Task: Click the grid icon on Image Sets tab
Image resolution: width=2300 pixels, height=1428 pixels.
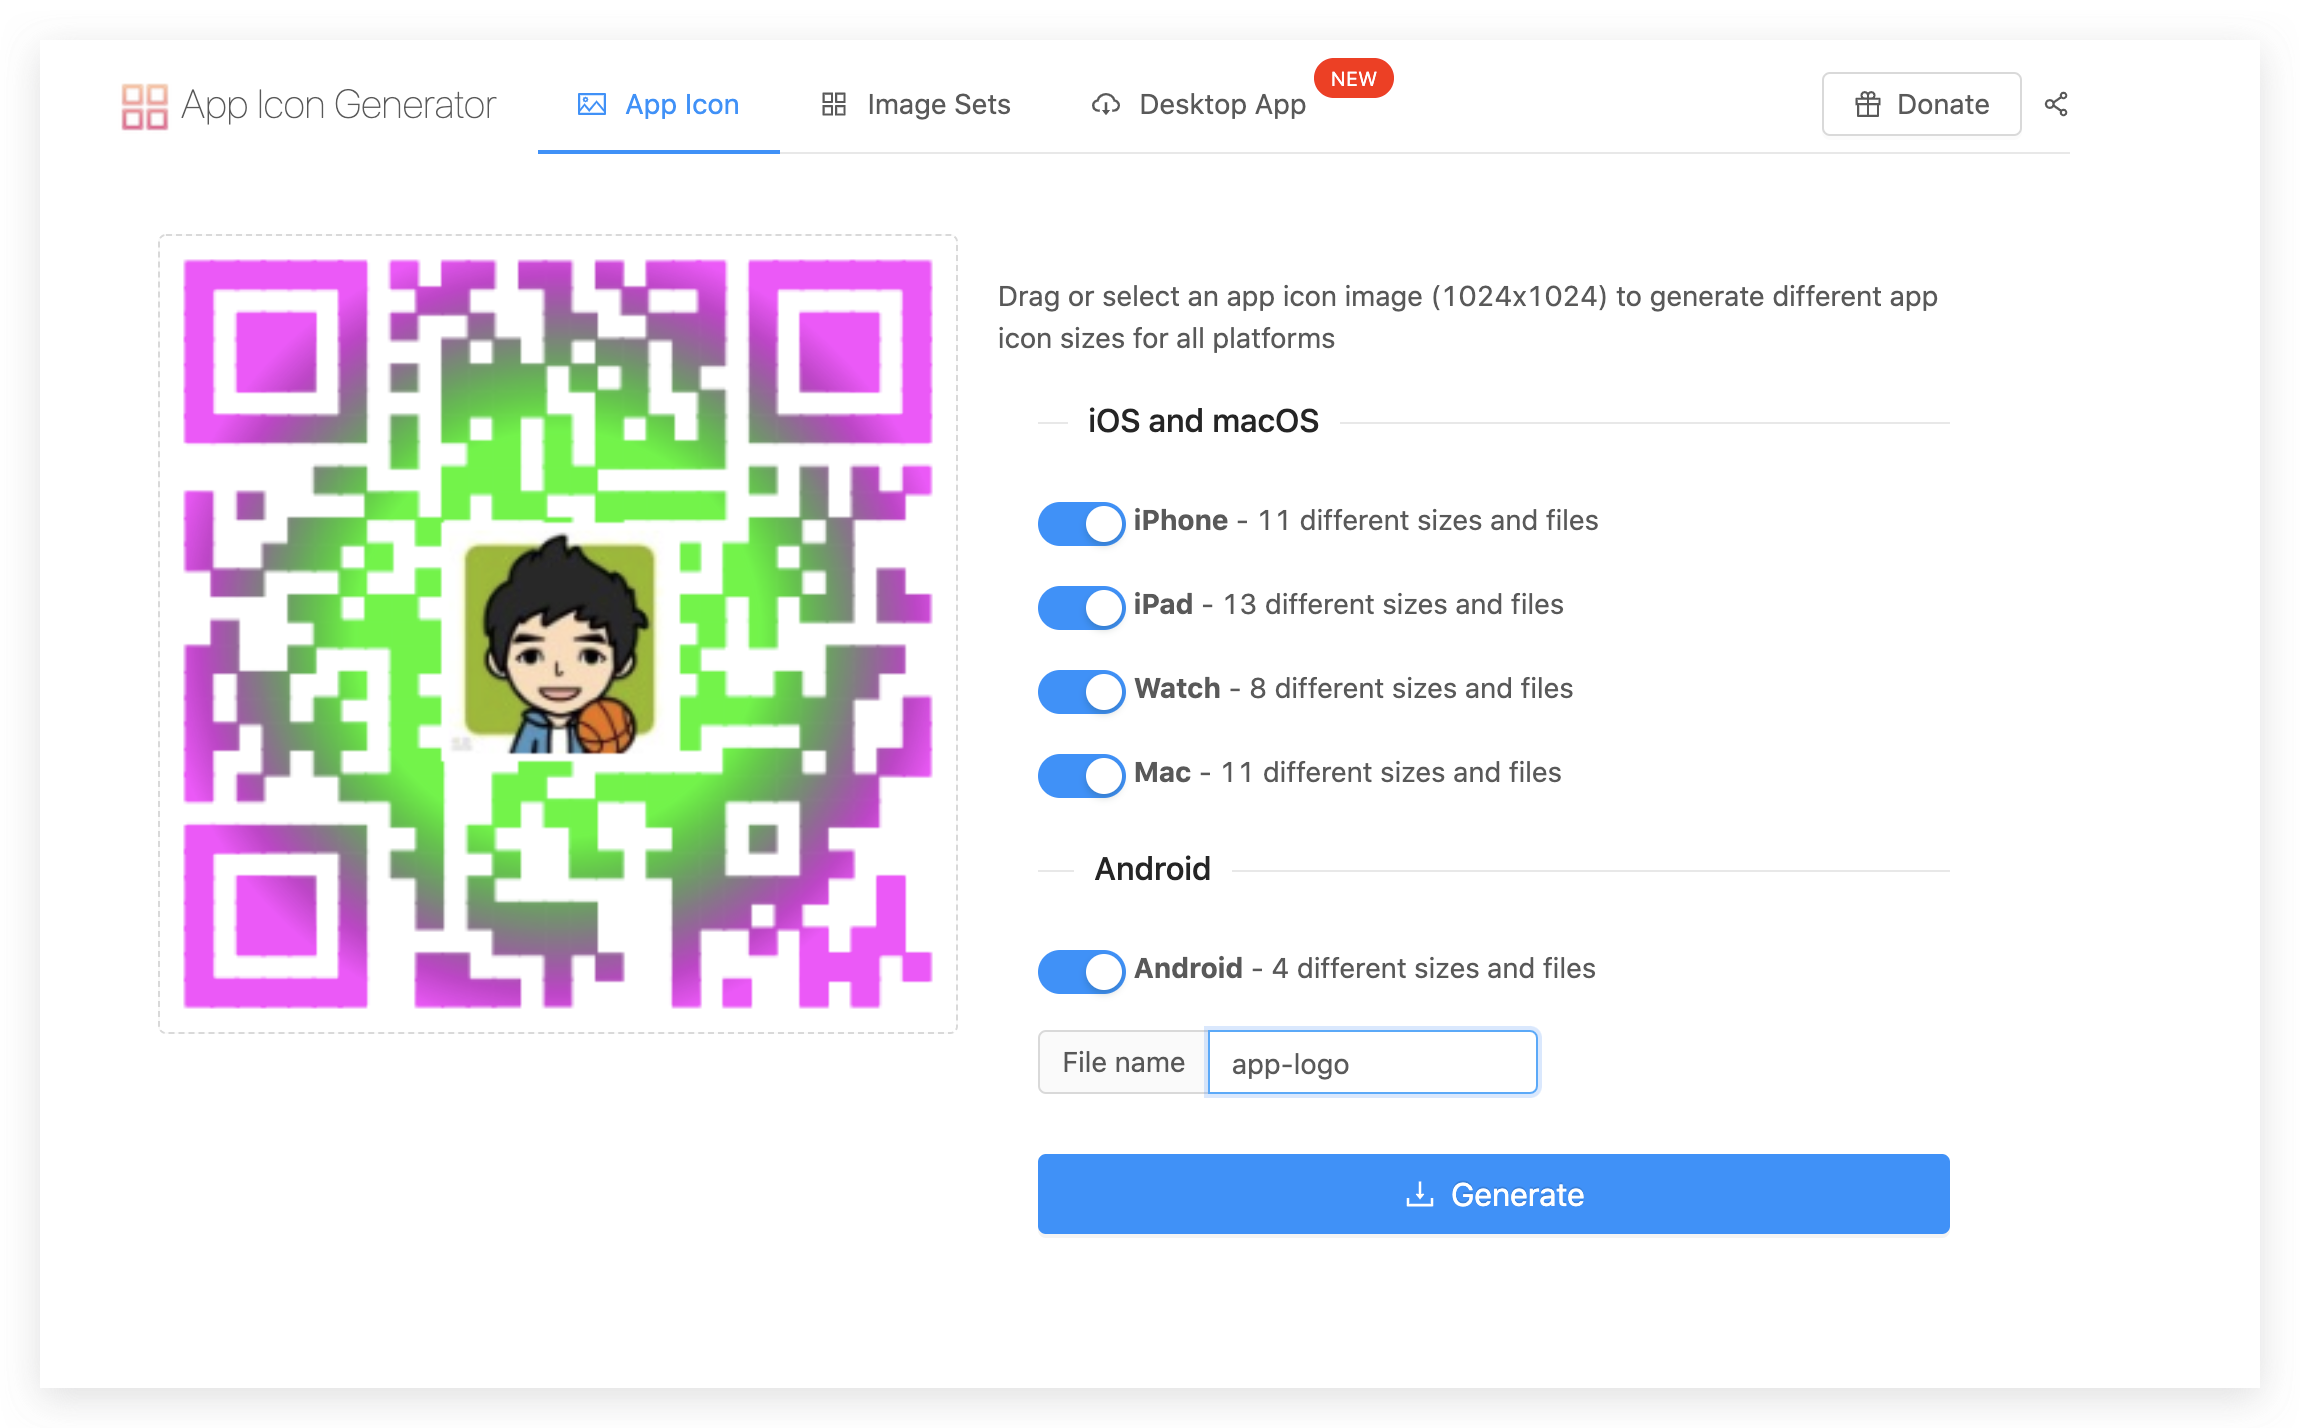Action: click(x=834, y=104)
